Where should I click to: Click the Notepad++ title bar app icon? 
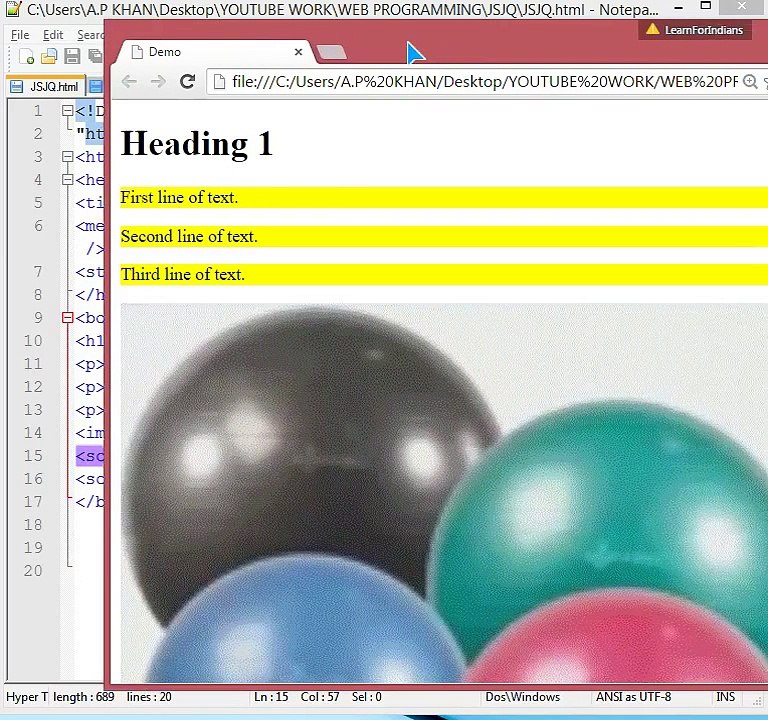(13, 9)
